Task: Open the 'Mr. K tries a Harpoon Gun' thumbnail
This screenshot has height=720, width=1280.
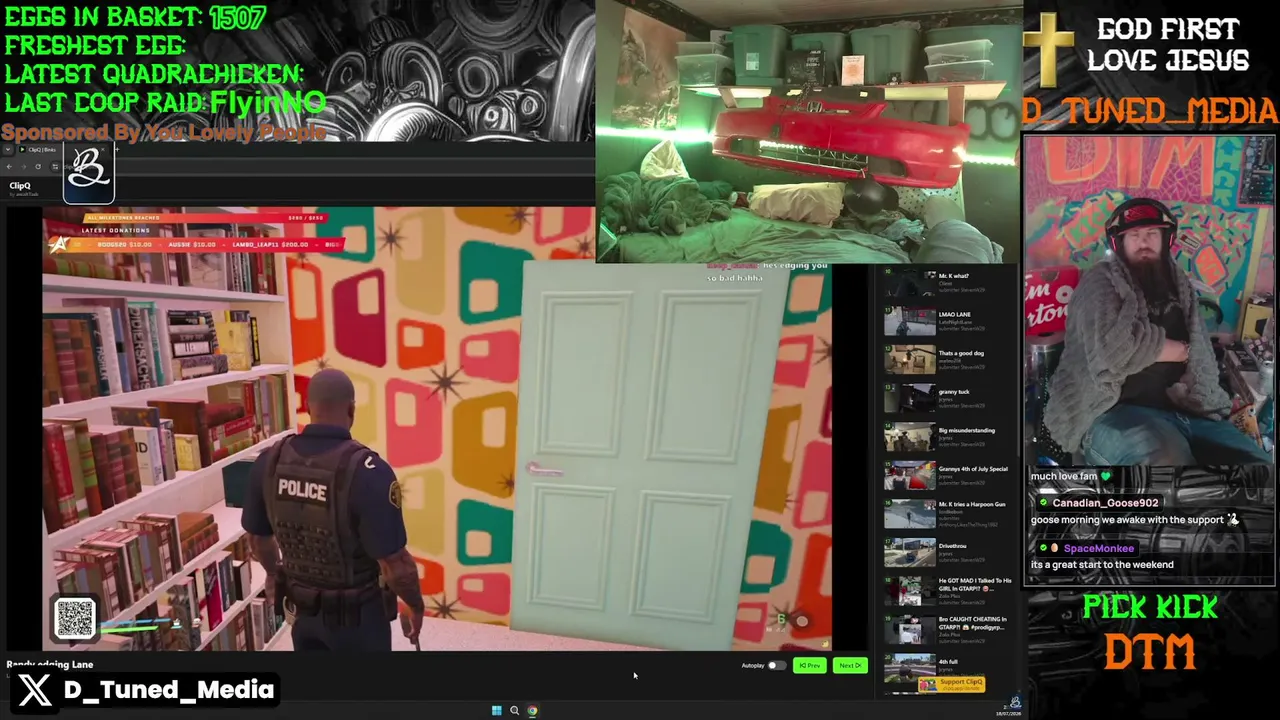Action: [x=909, y=514]
